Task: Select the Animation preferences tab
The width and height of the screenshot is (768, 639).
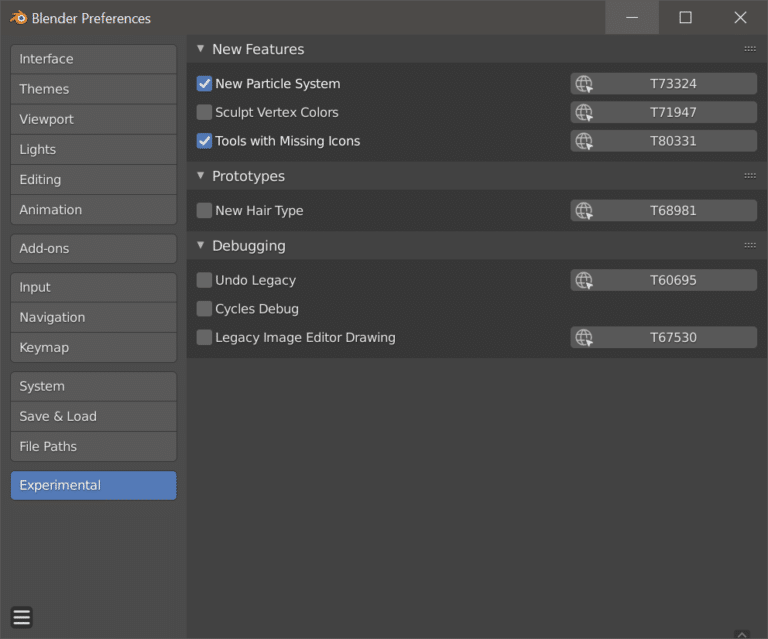Action: pos(94,210)
